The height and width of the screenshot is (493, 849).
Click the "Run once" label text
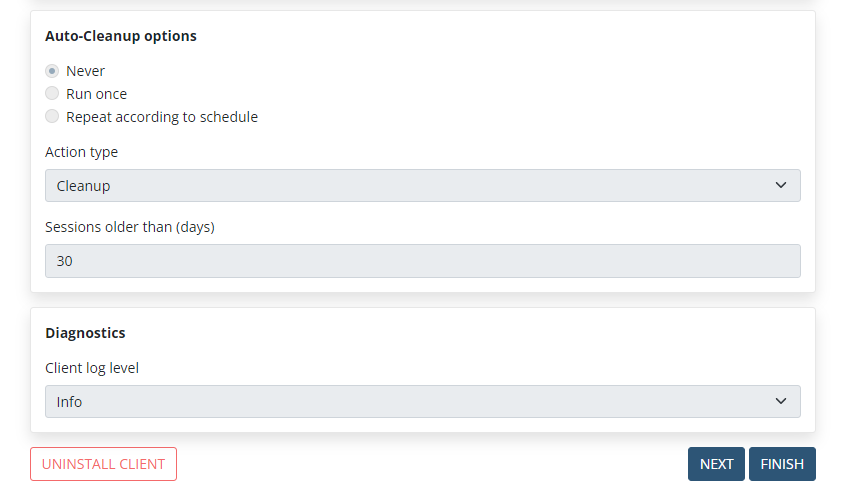(x=96, y=94)
